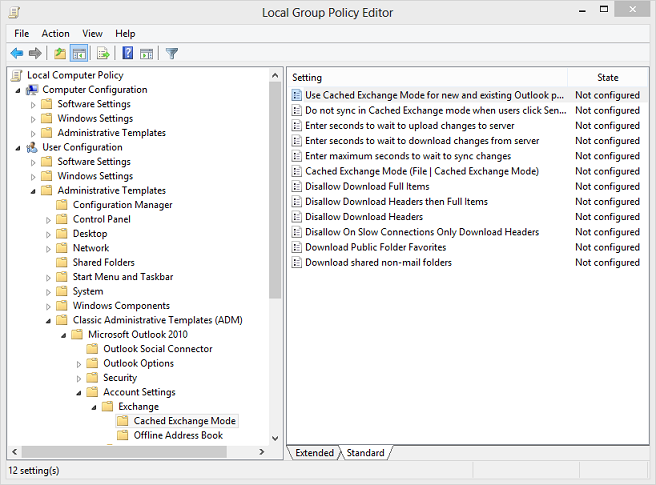Open the Help menu

click(x=125, y=33)
